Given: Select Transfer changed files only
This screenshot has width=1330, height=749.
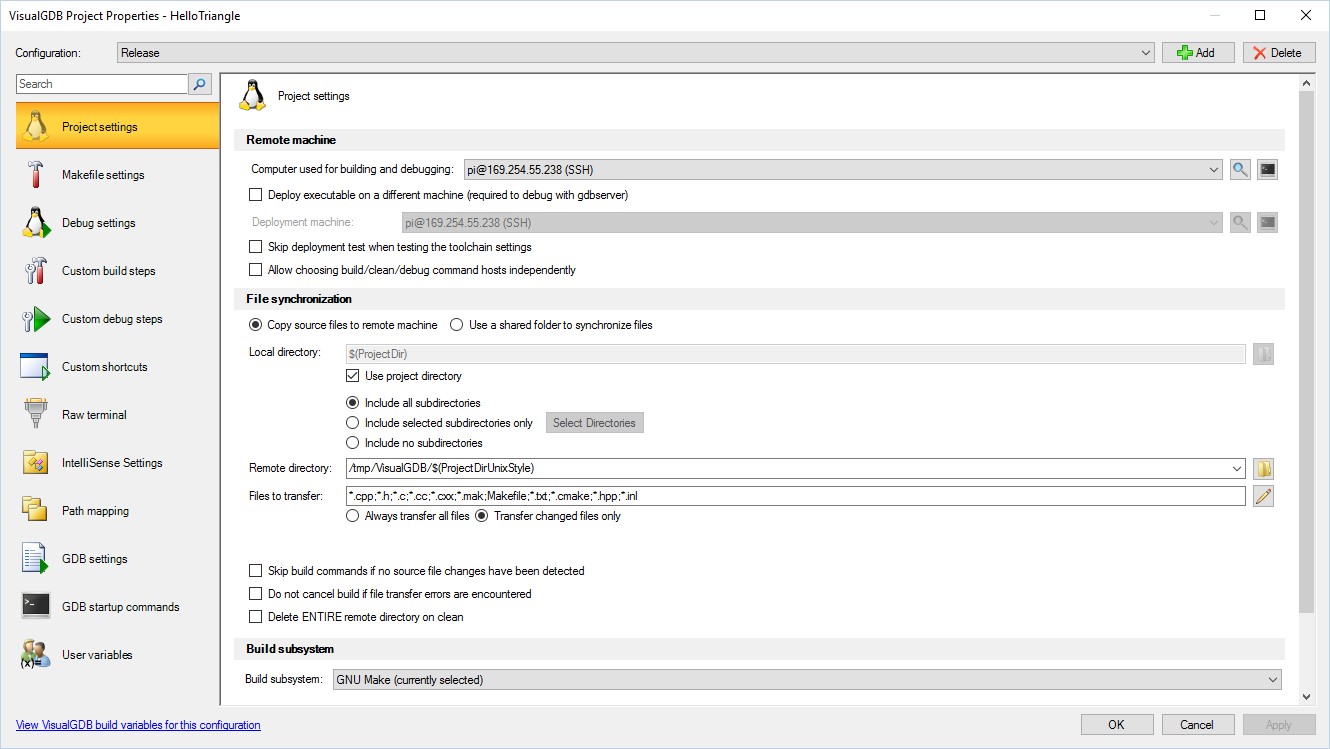Looking at the screenshot, I should tap(482, 516).
